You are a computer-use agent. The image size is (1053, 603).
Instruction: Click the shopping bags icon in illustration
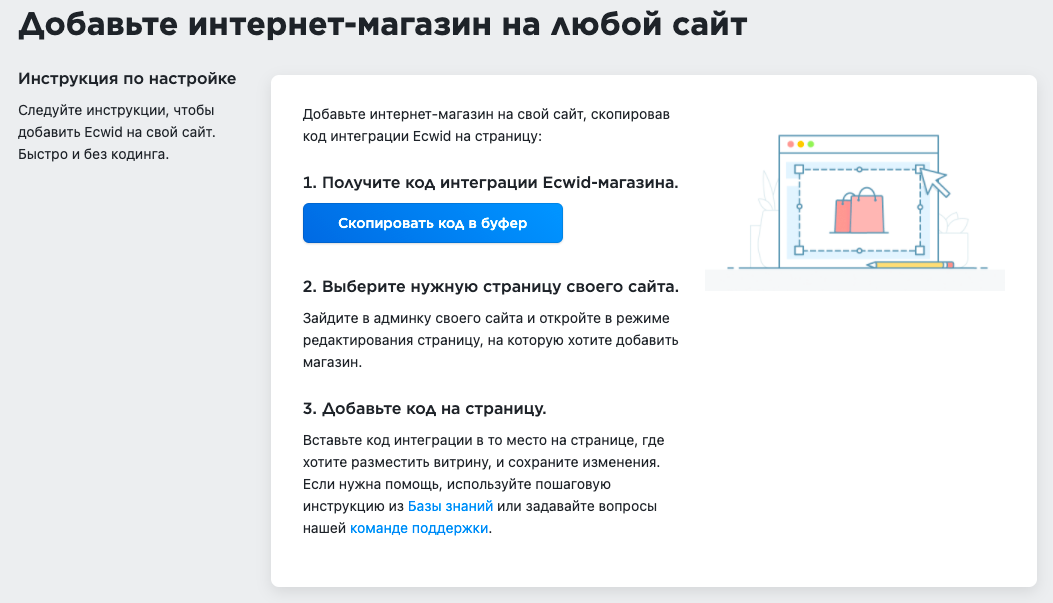[x=860, y=212]
